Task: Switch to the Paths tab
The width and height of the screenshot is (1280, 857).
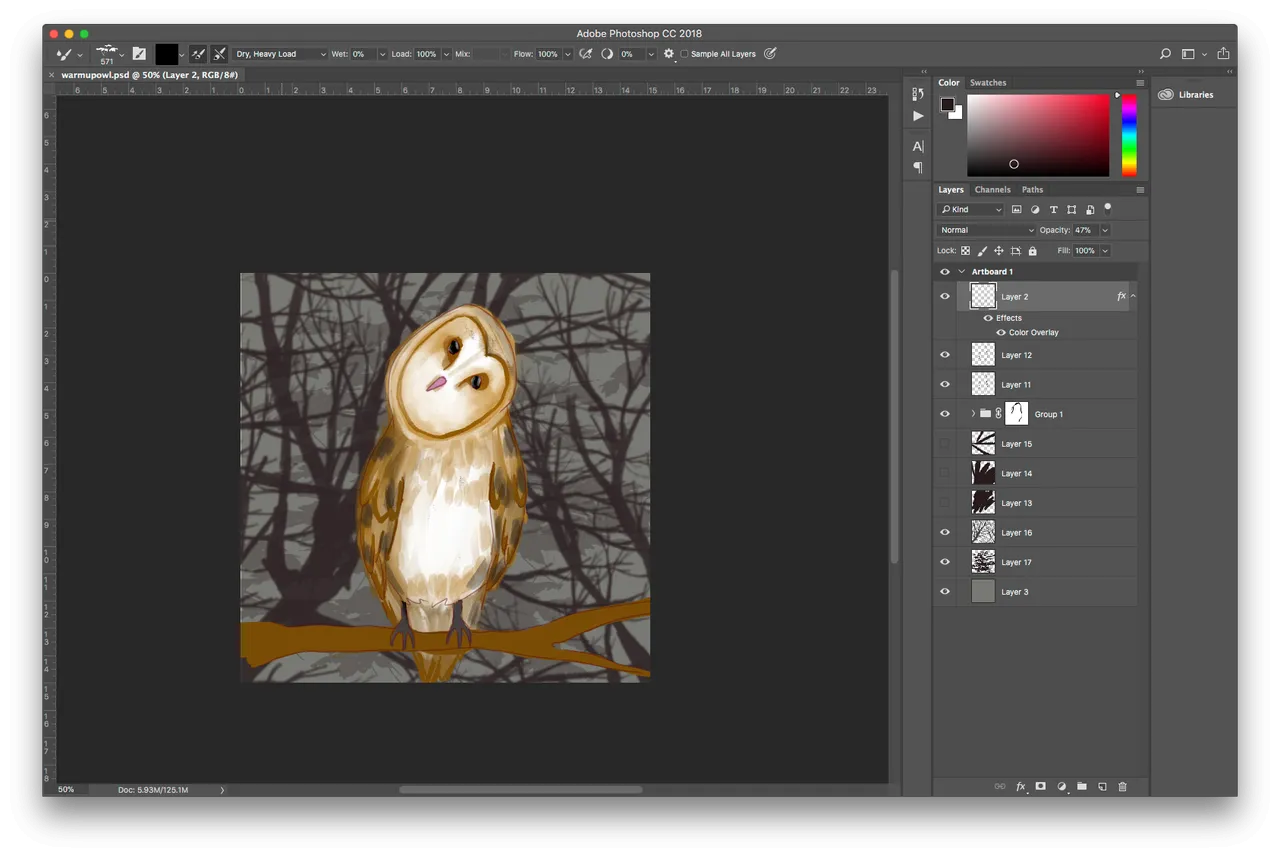Action: (1033, 190)
